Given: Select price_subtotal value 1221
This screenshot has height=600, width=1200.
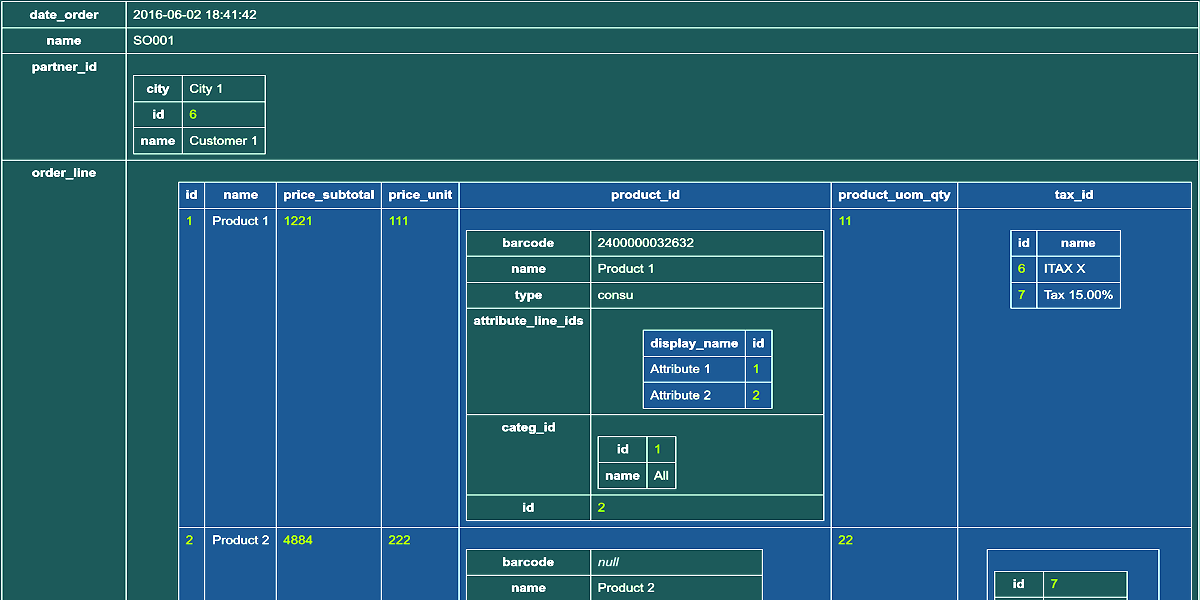Looking at the screenshot, I should [298, 221].
